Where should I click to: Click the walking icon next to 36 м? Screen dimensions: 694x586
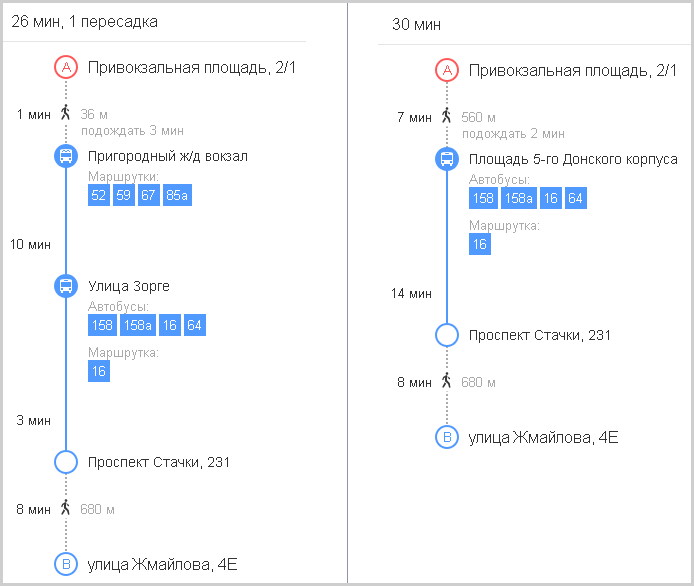pyautogui.click(x=66, y=112)
